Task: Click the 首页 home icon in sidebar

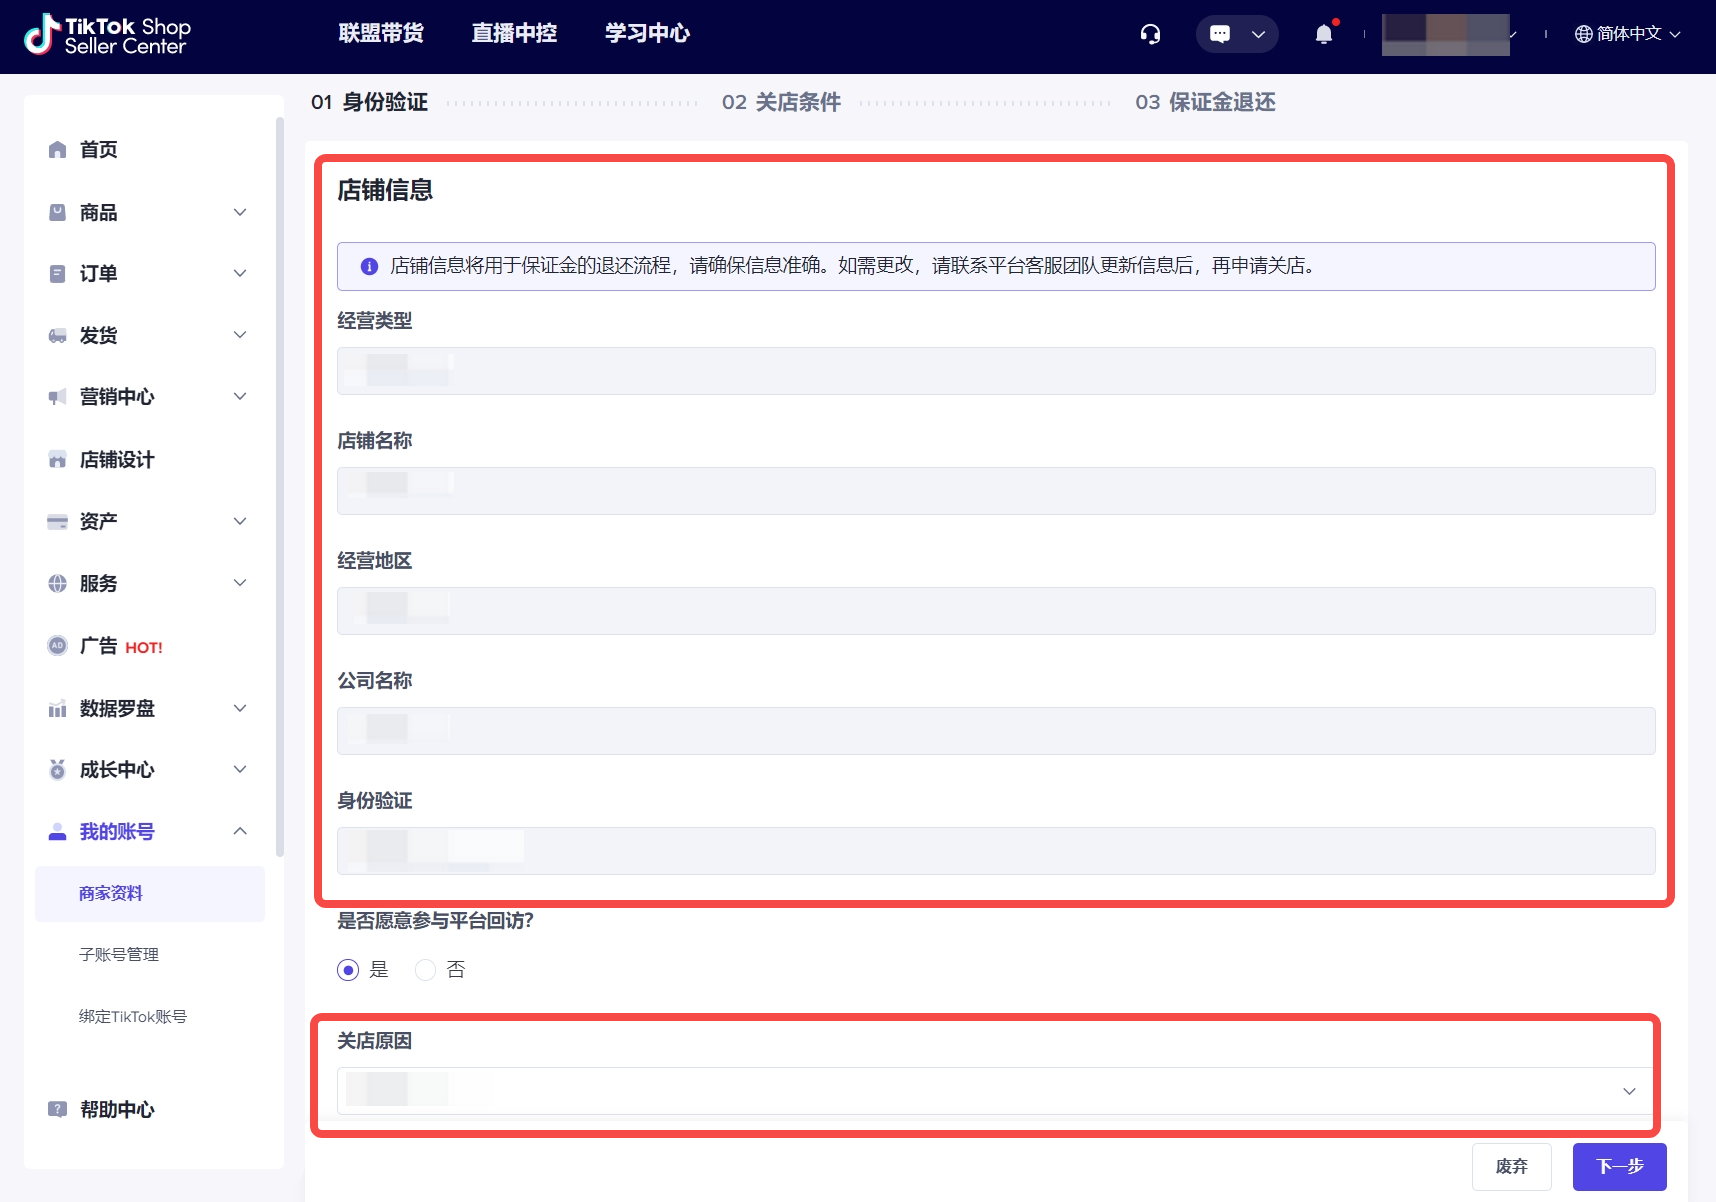Action: [58, 150]
